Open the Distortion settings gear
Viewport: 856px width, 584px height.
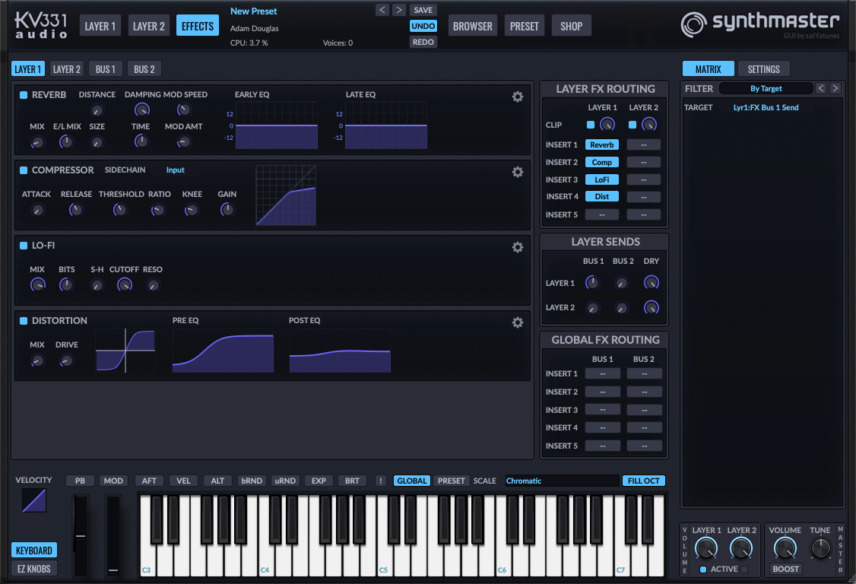click(x=518, y=323)
